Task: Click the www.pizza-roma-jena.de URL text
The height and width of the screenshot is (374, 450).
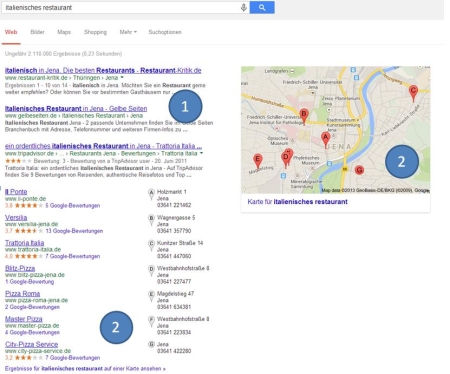Action: click(36, 300)
